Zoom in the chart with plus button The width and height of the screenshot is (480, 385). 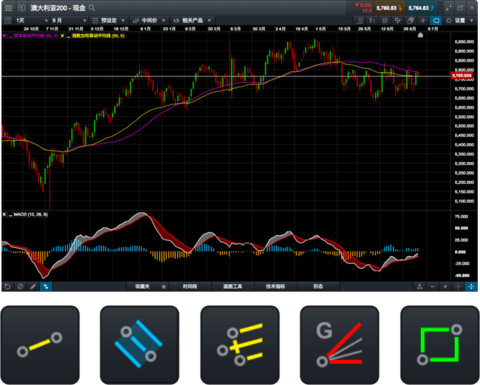click(x=445, y=287)
